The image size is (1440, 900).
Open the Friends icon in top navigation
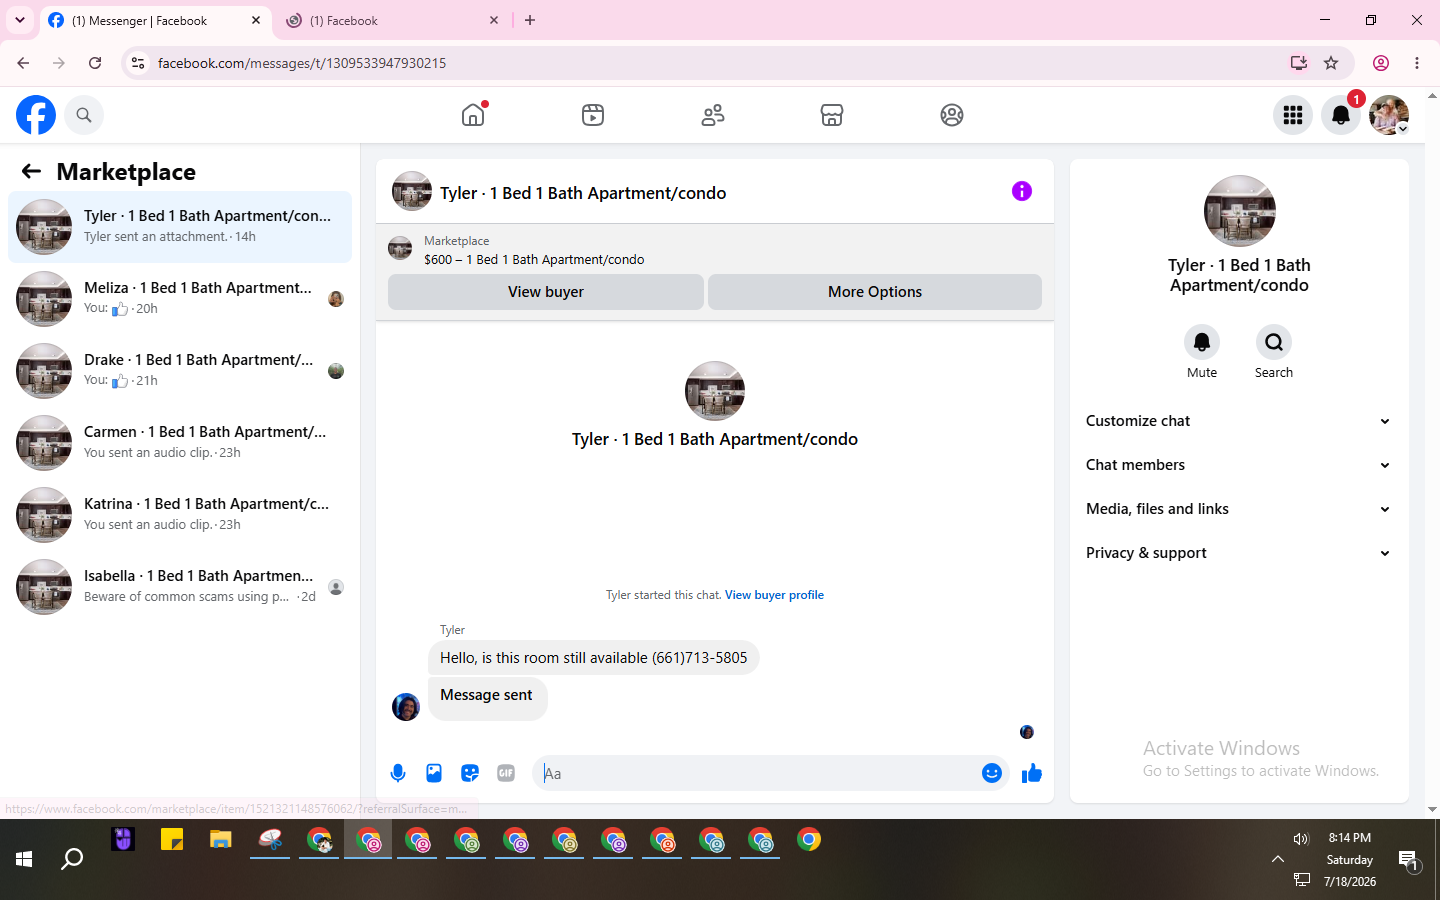(713, 115)
